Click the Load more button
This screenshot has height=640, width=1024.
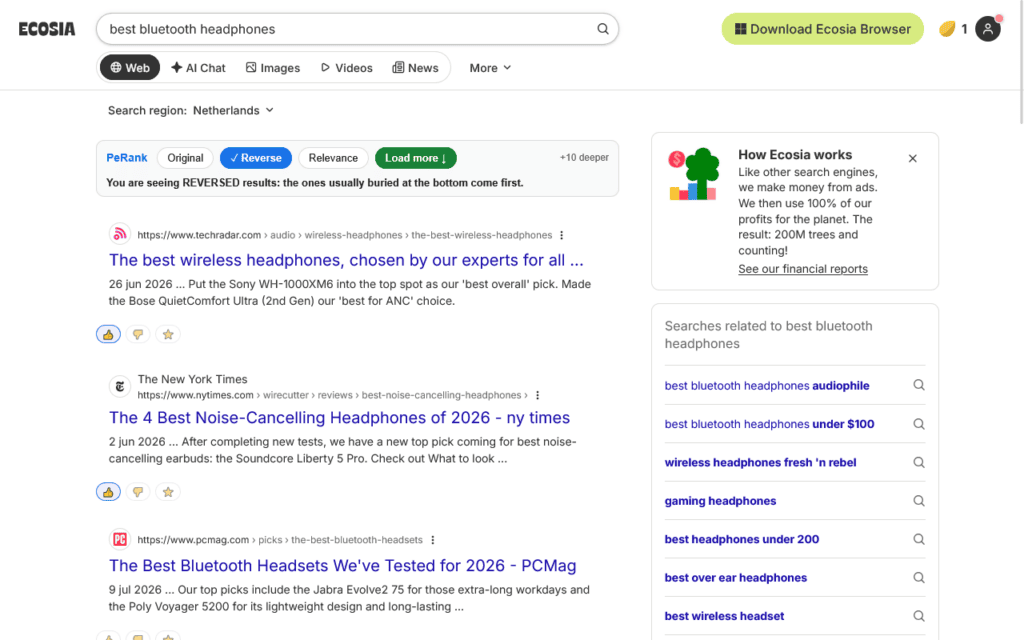coord(416,158)
